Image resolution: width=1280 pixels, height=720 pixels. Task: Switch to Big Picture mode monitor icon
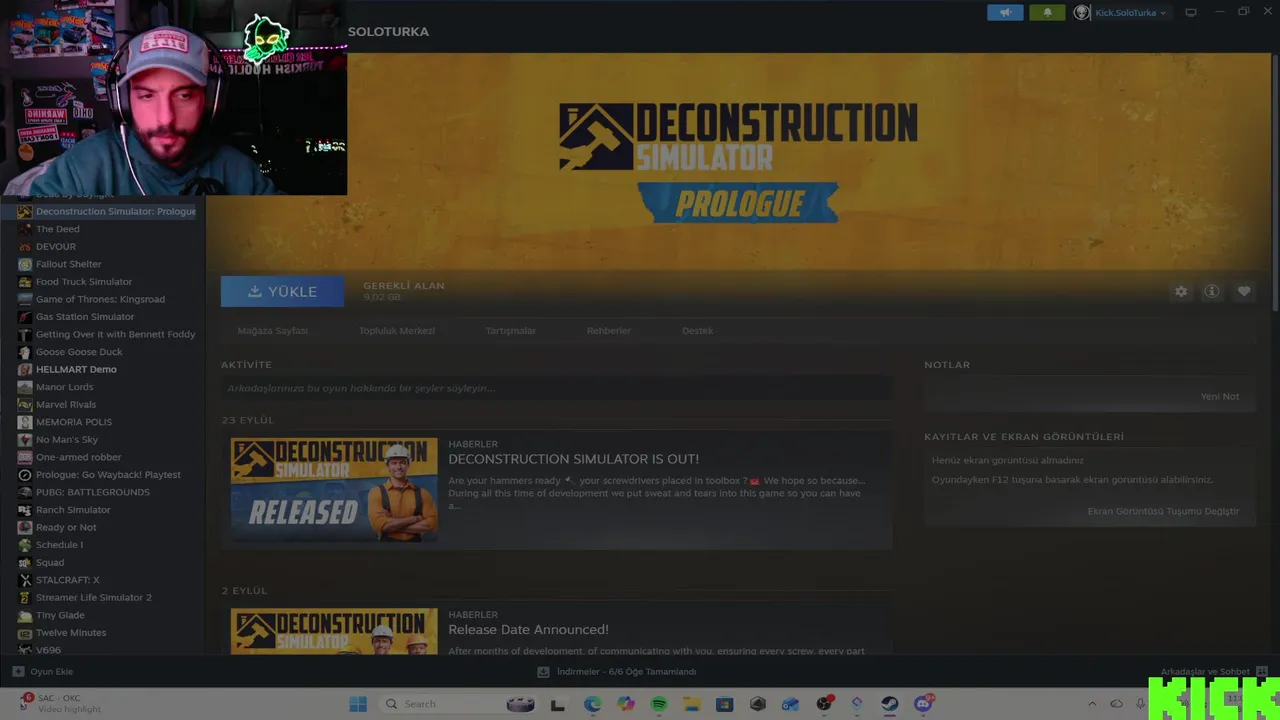tap(1191, 13)
